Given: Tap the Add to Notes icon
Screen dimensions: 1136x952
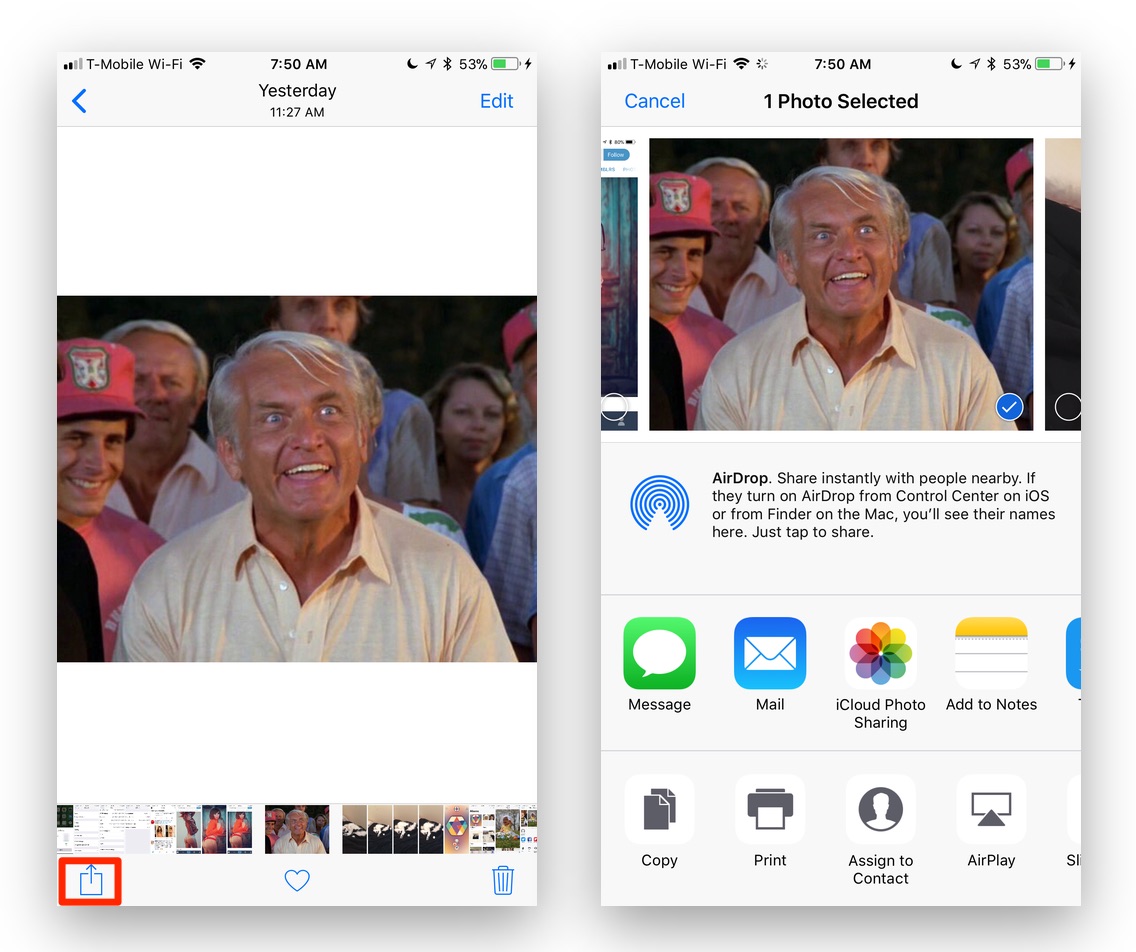Looking at the screenshot, I should click(x=991, y=653).
